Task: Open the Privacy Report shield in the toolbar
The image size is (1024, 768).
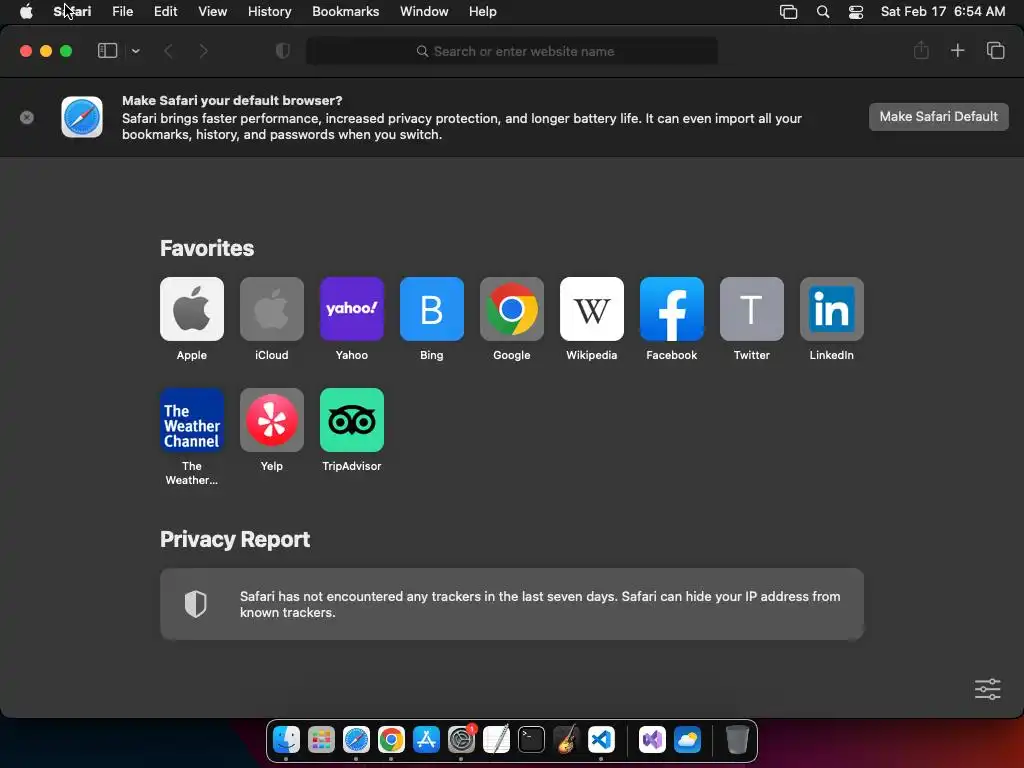Action: [x=283, y=51]
